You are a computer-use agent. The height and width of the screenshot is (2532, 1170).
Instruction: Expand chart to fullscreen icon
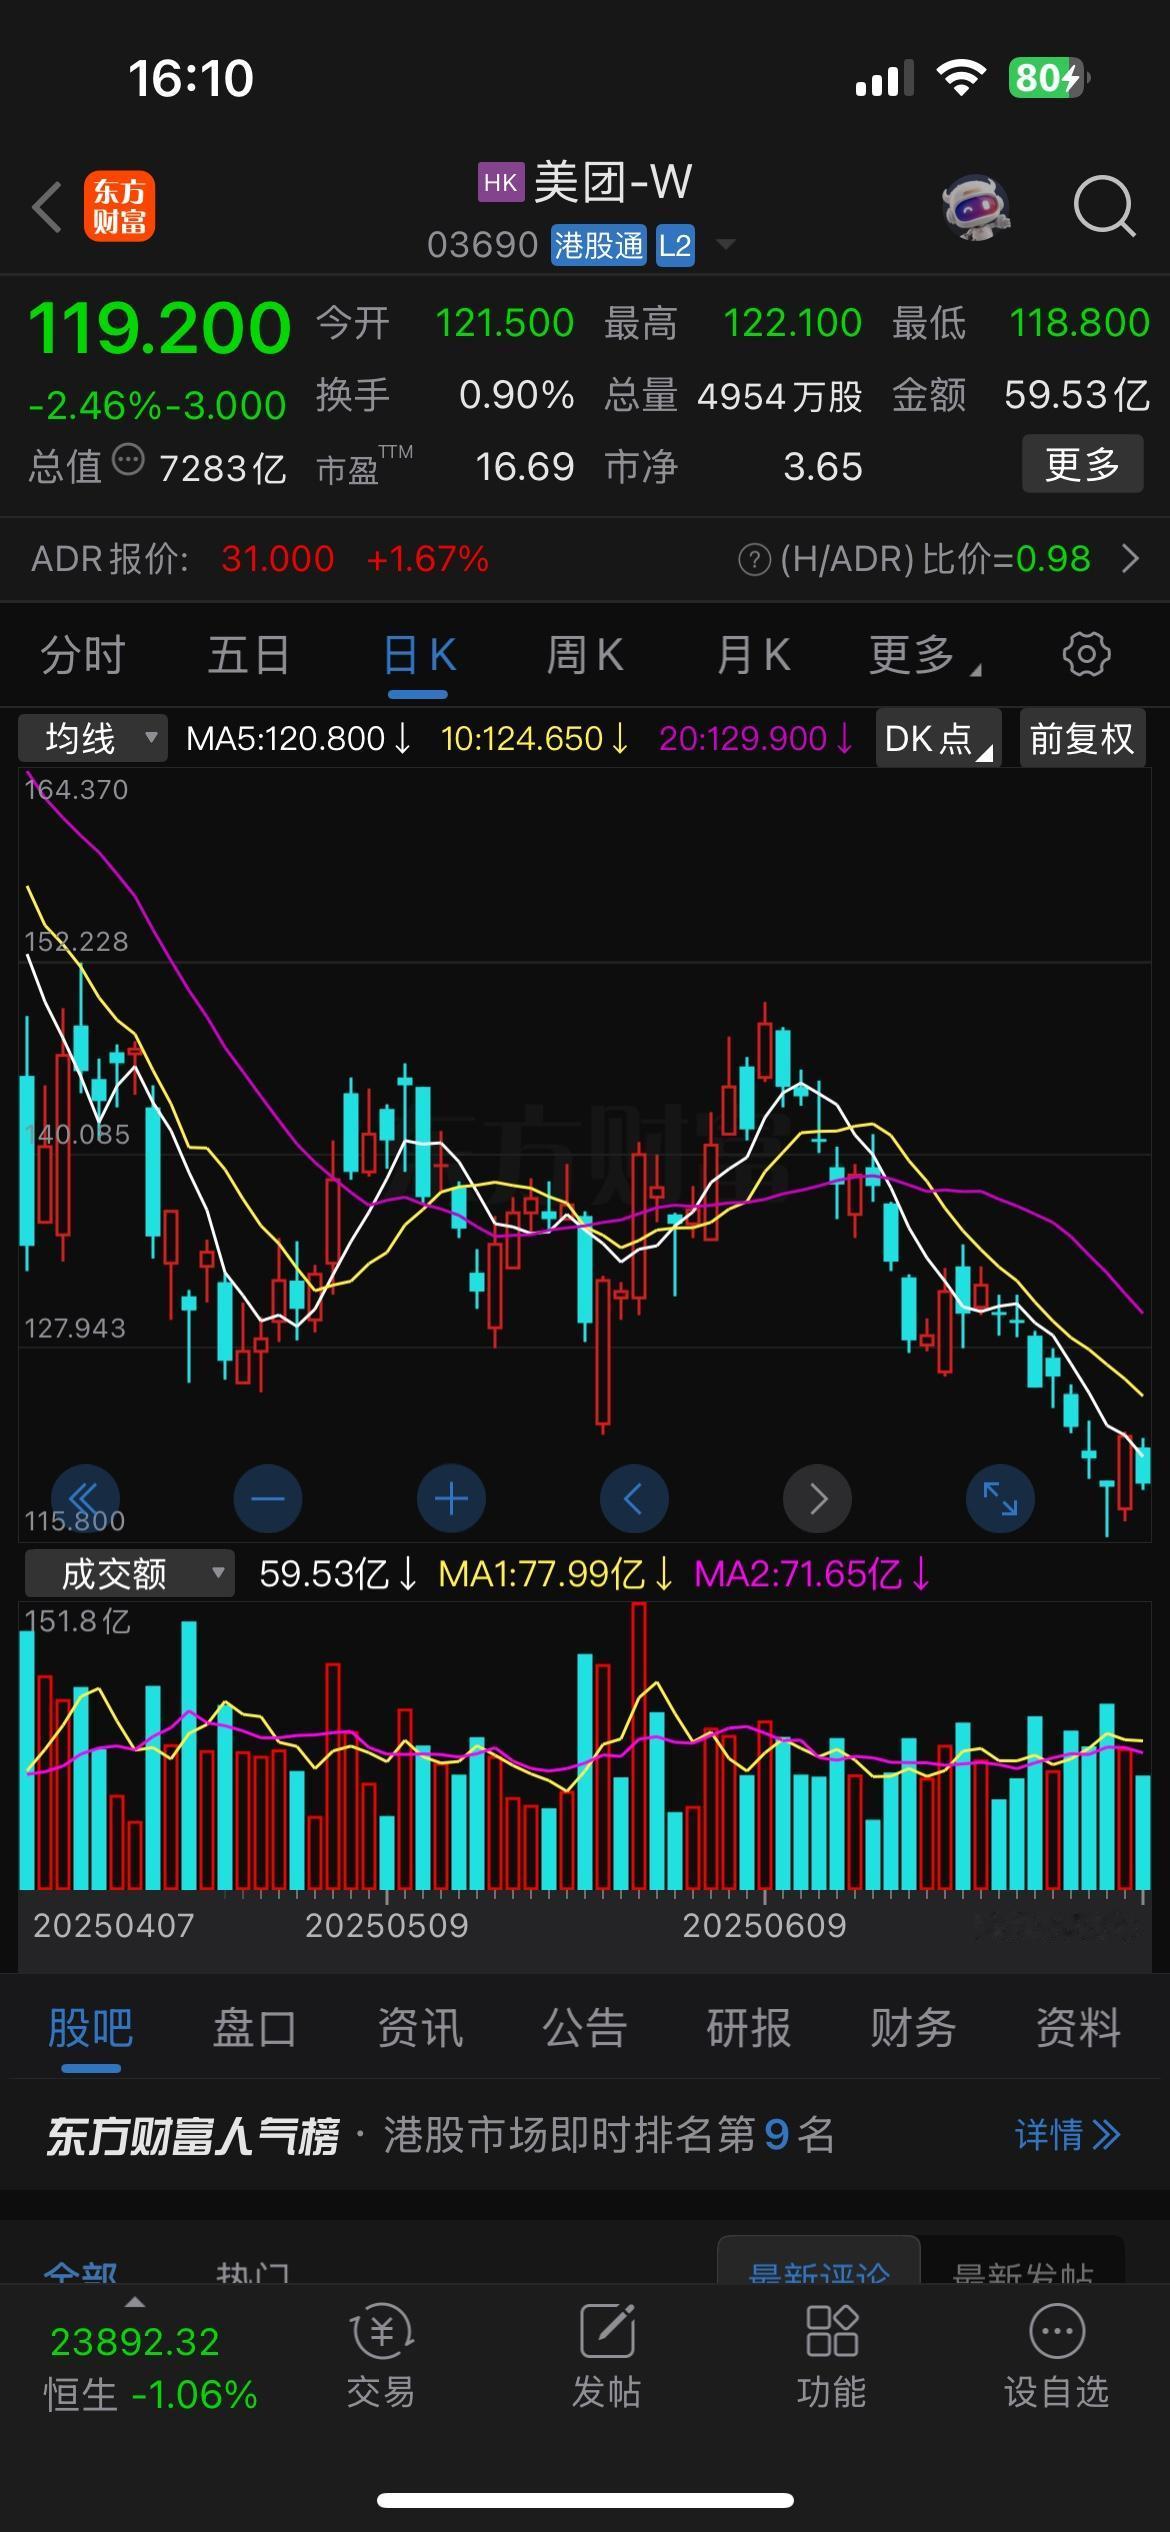(1000, 1498)
